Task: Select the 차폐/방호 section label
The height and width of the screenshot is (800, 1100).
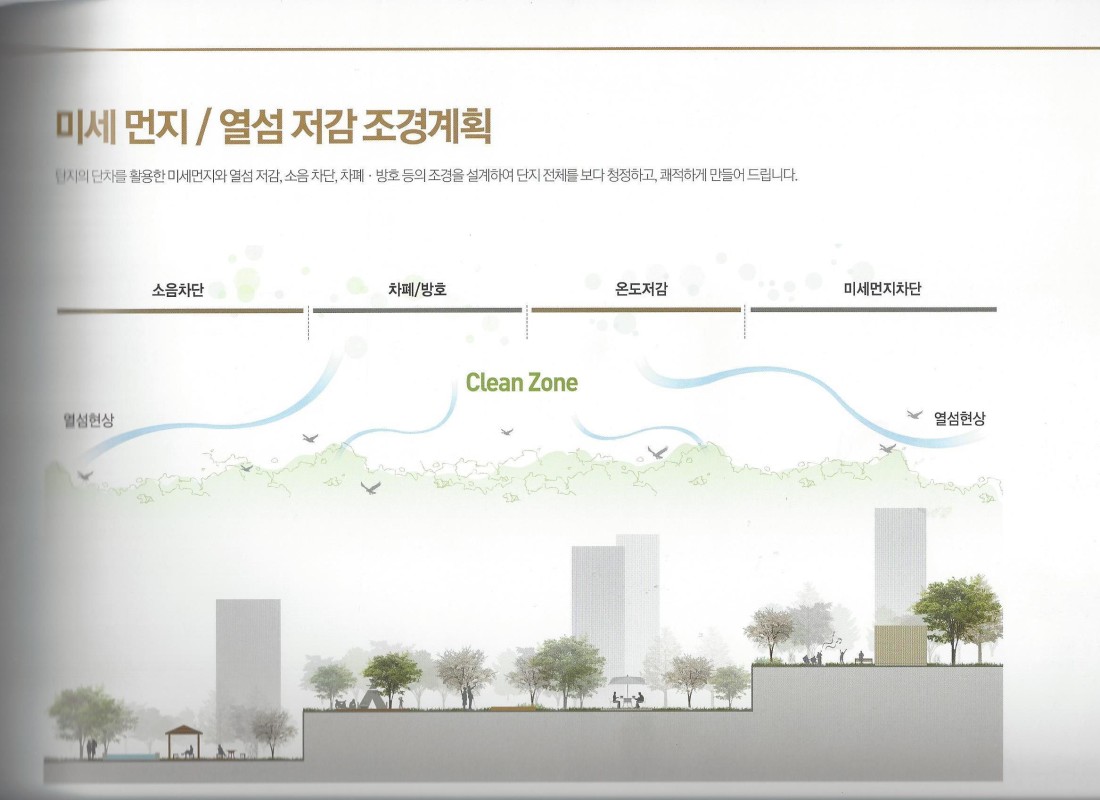Action: coord(417,289)
